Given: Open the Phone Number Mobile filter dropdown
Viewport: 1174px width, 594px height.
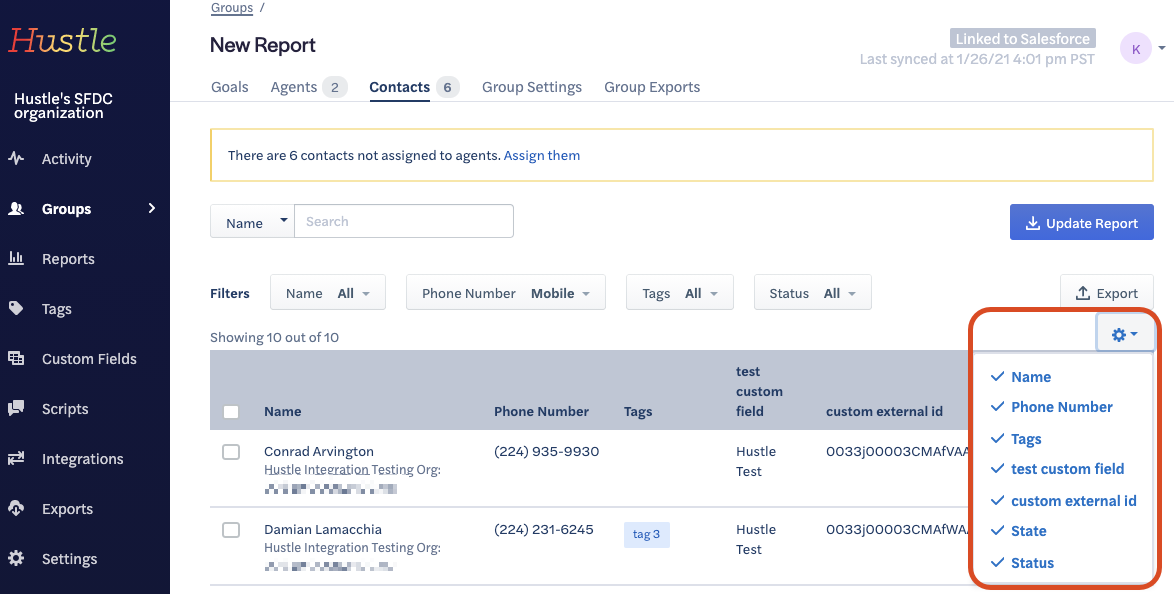Looking at the screenshot, I should [505, 293].
